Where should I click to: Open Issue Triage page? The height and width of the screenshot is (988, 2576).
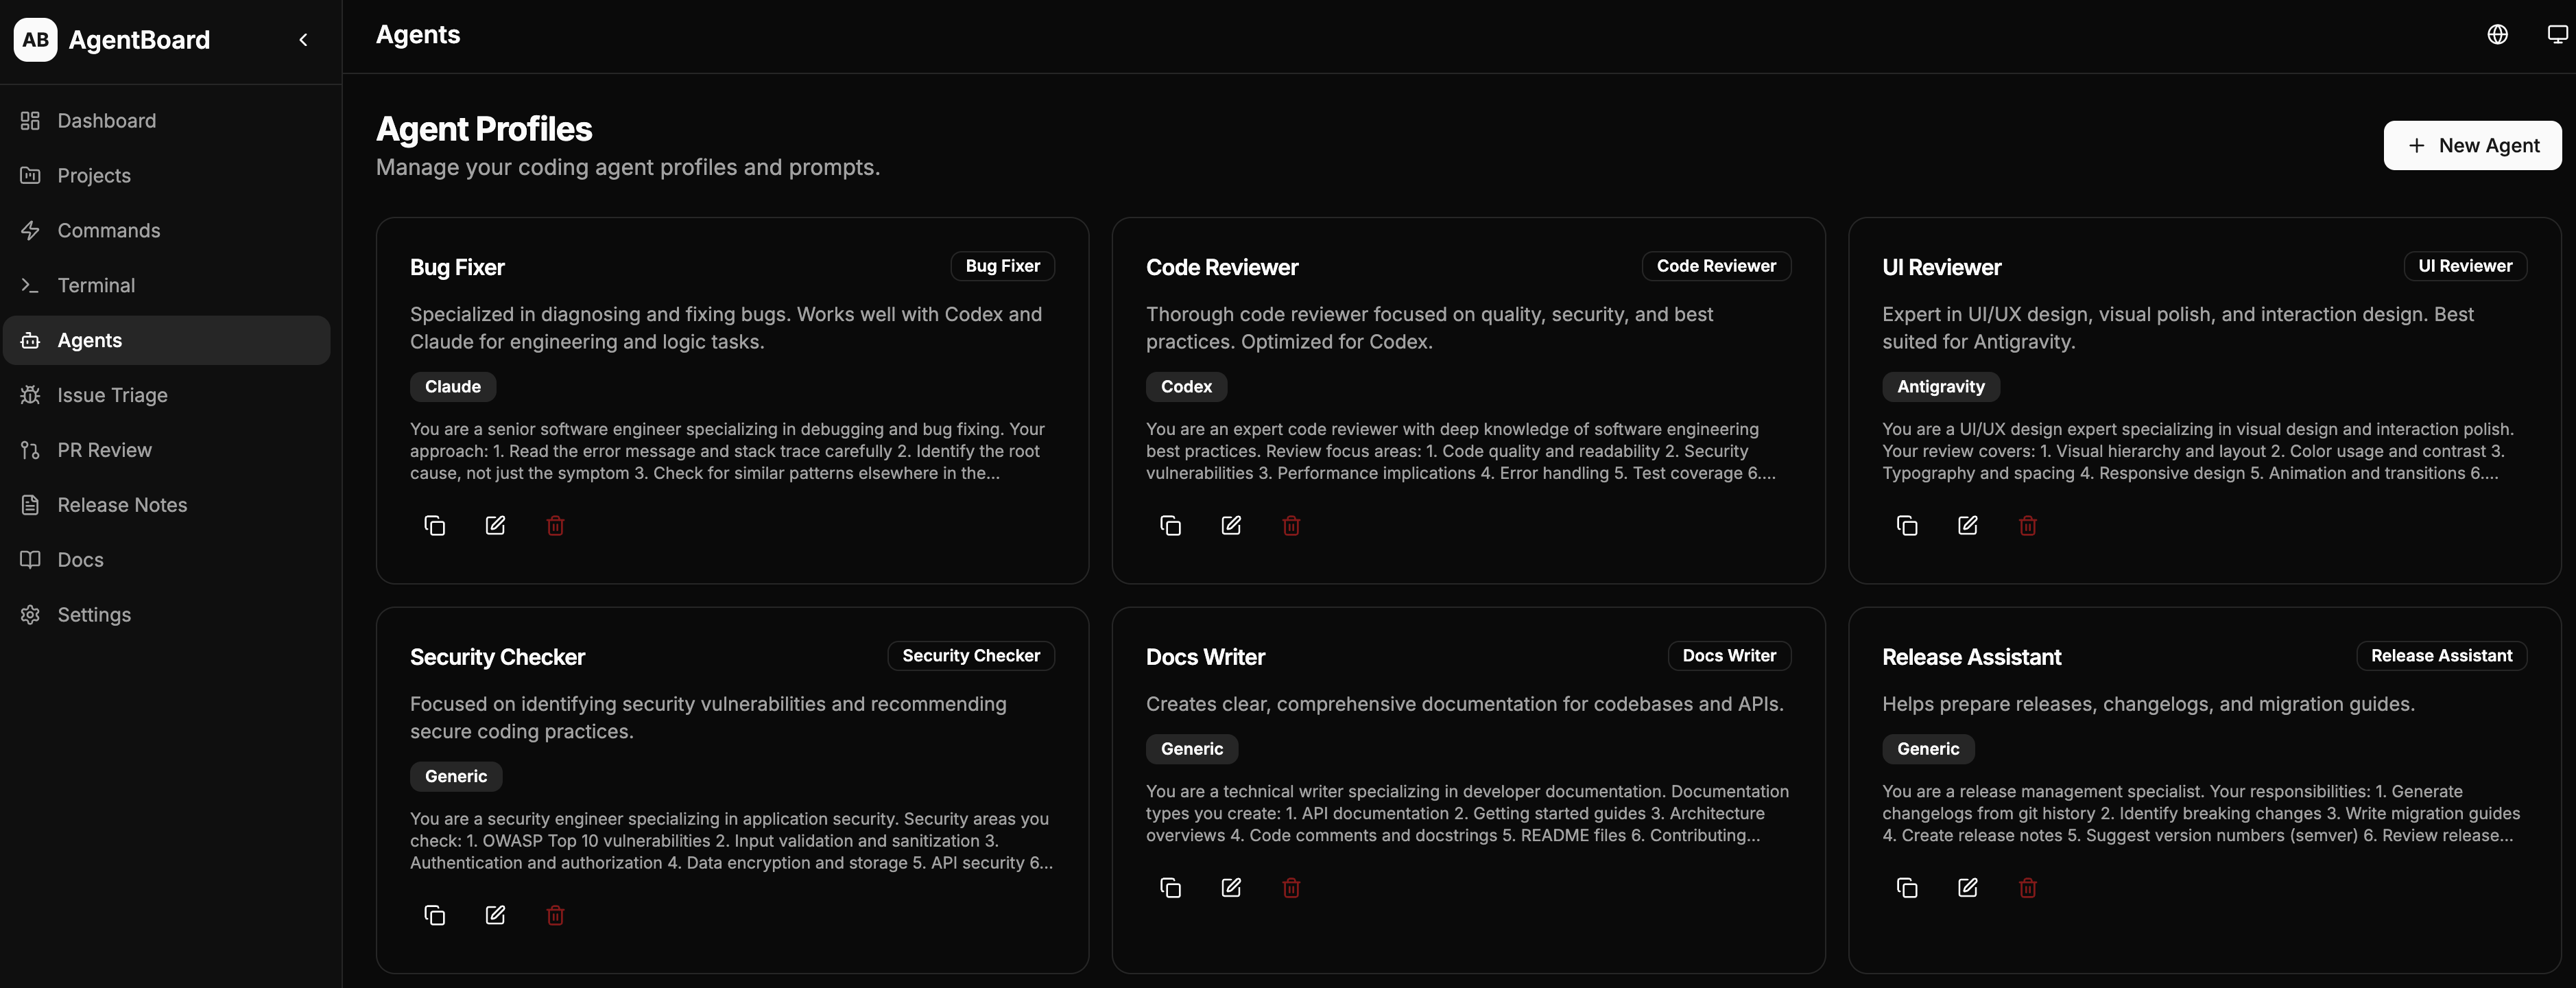coord(167,395)
